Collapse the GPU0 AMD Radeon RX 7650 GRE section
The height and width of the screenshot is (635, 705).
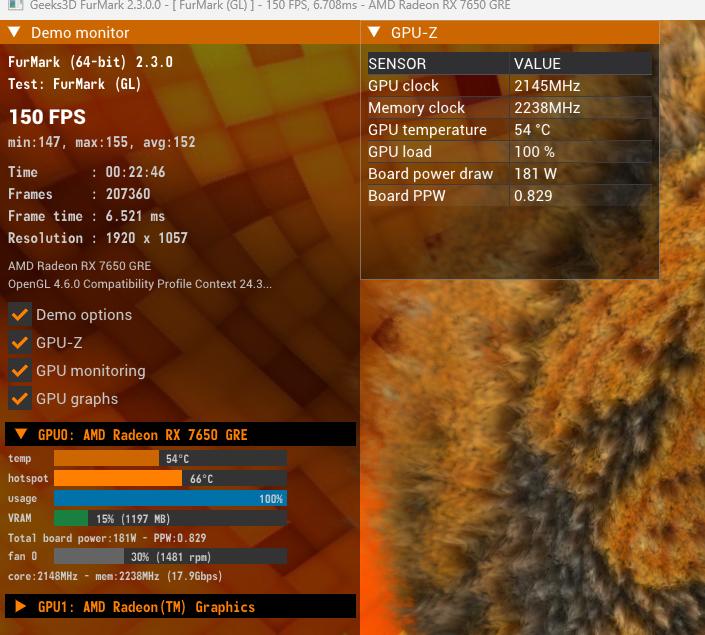tap(21, 434)
